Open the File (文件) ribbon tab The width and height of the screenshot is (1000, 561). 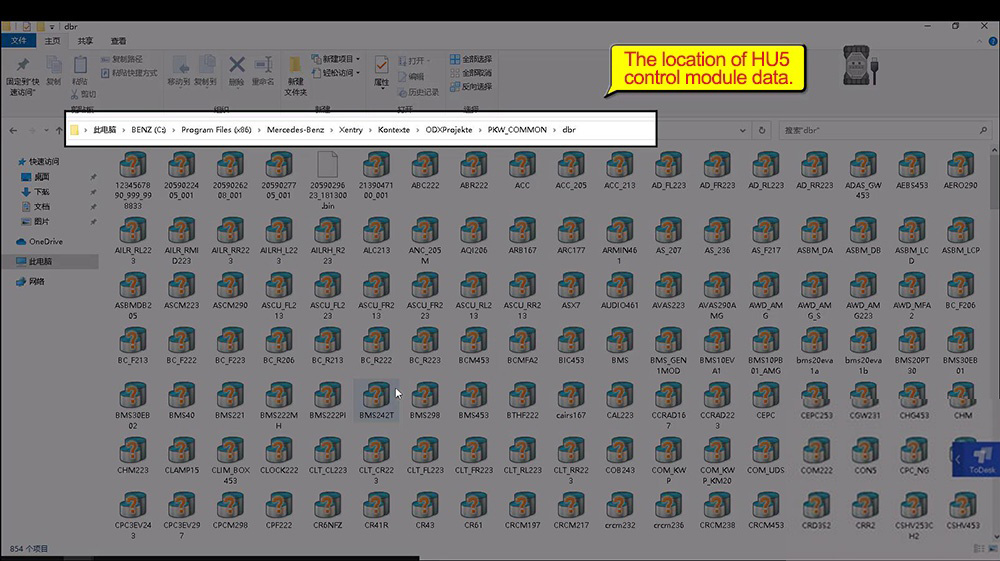[x=18, y=41]
